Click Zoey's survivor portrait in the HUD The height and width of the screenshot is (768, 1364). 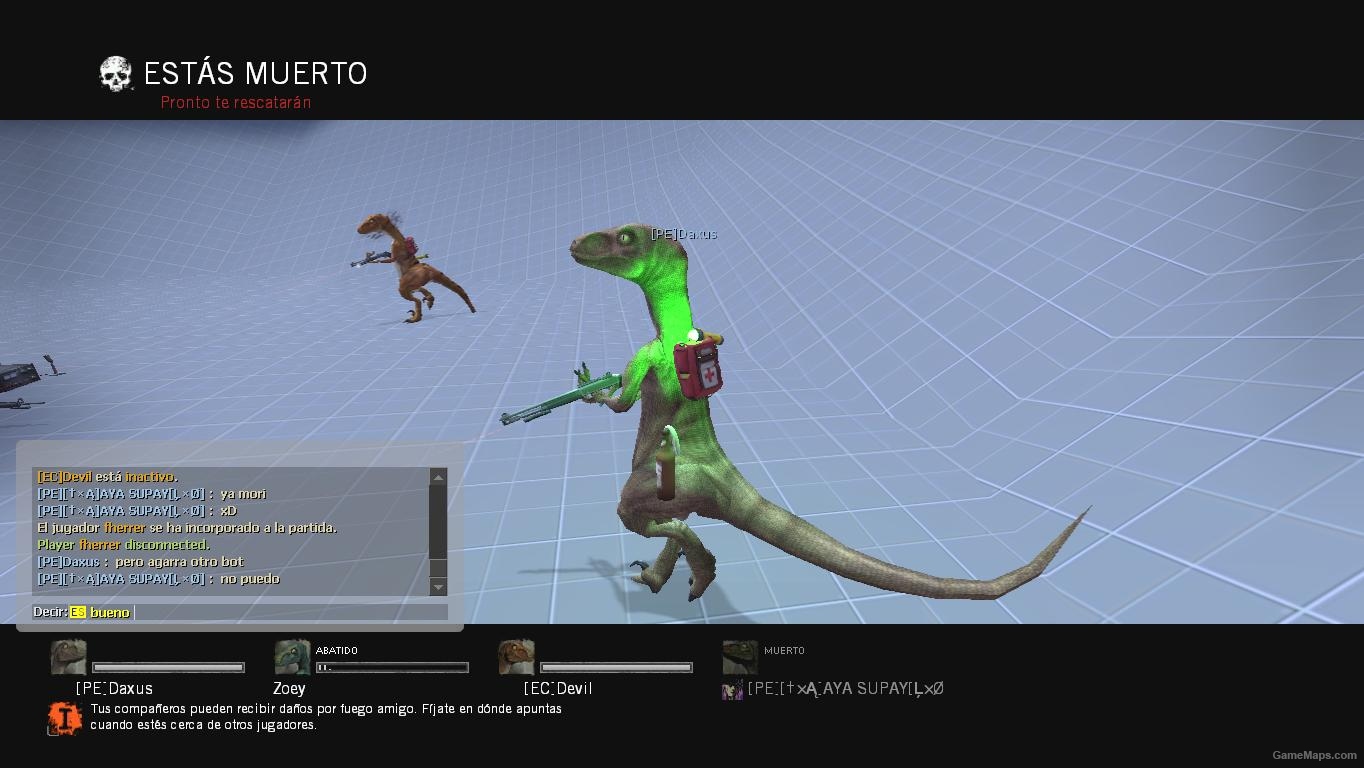(293, 657)
